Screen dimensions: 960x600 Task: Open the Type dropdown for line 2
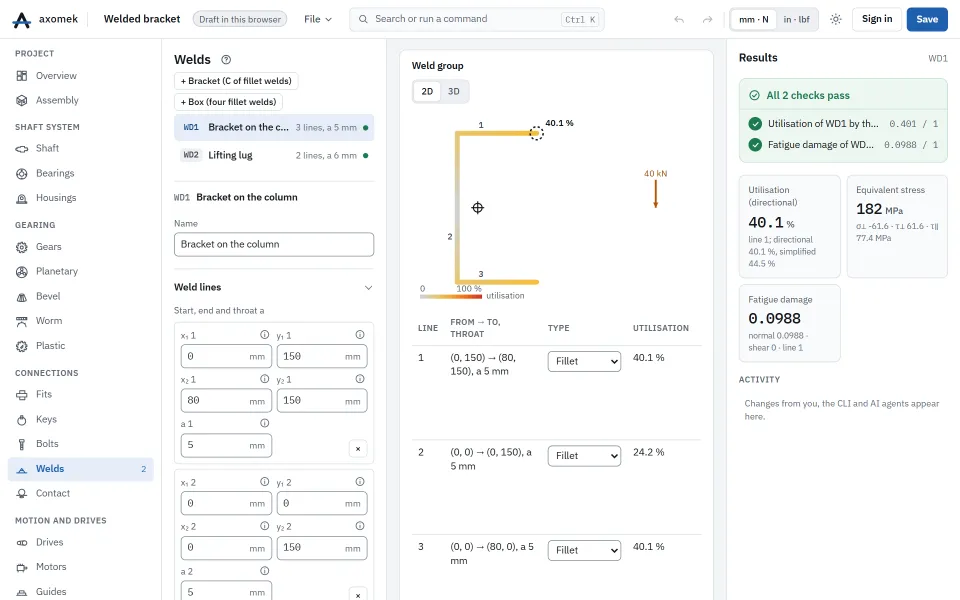coord(584,456)
